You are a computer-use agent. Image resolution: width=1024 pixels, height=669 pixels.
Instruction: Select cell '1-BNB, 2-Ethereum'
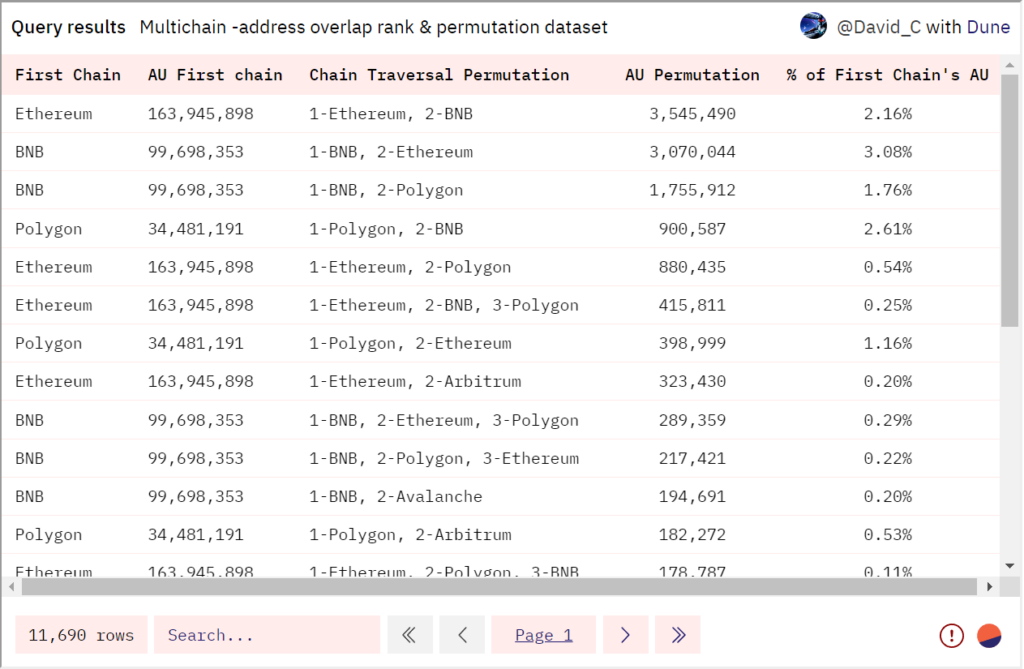(x=391, y=152)
